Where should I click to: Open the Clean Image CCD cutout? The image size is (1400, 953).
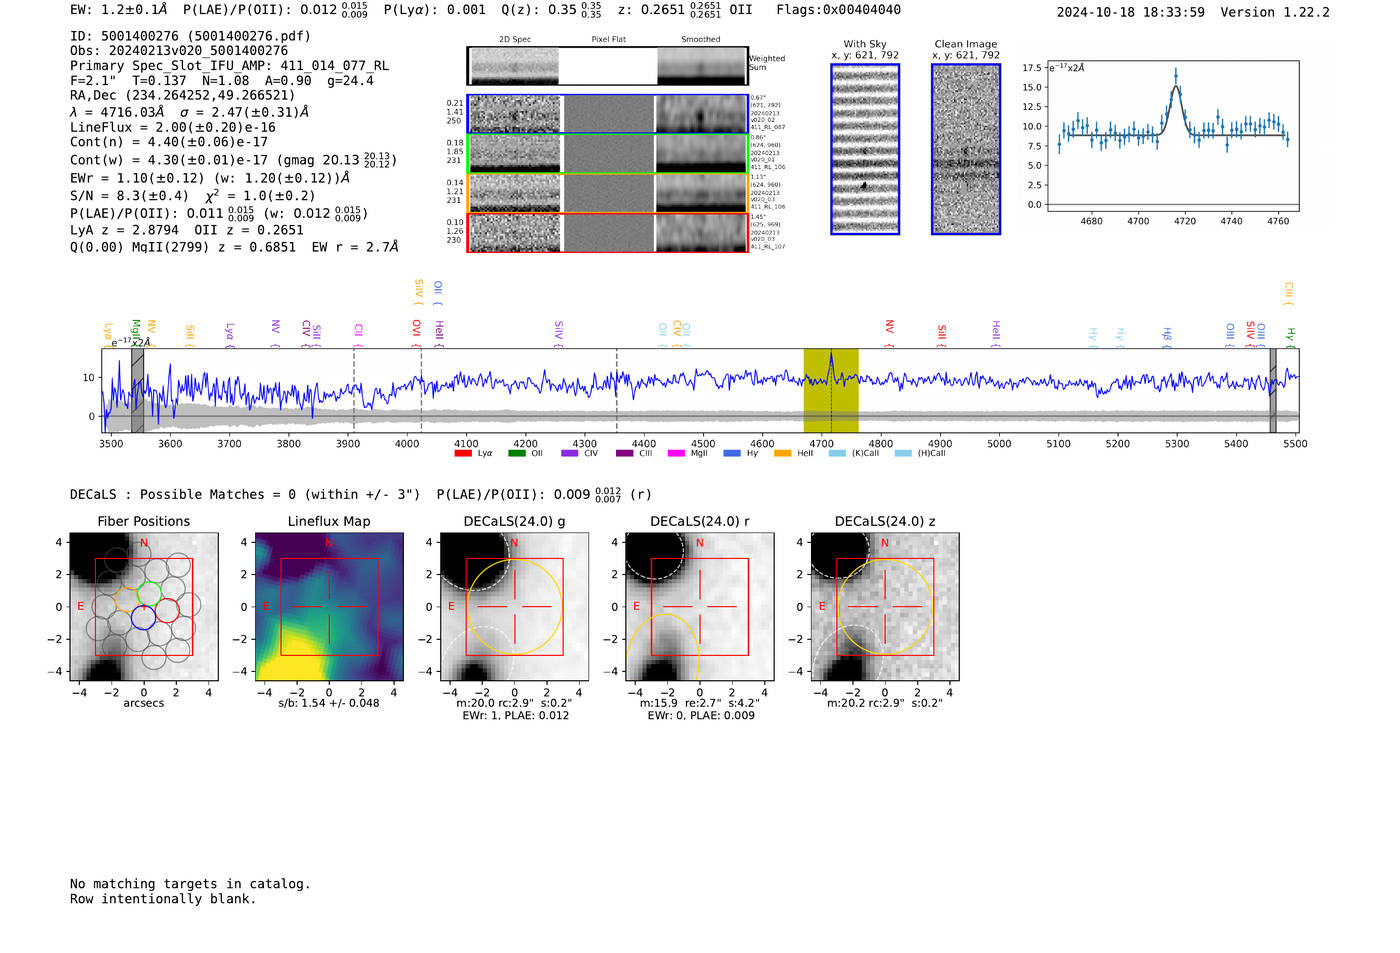966,149
